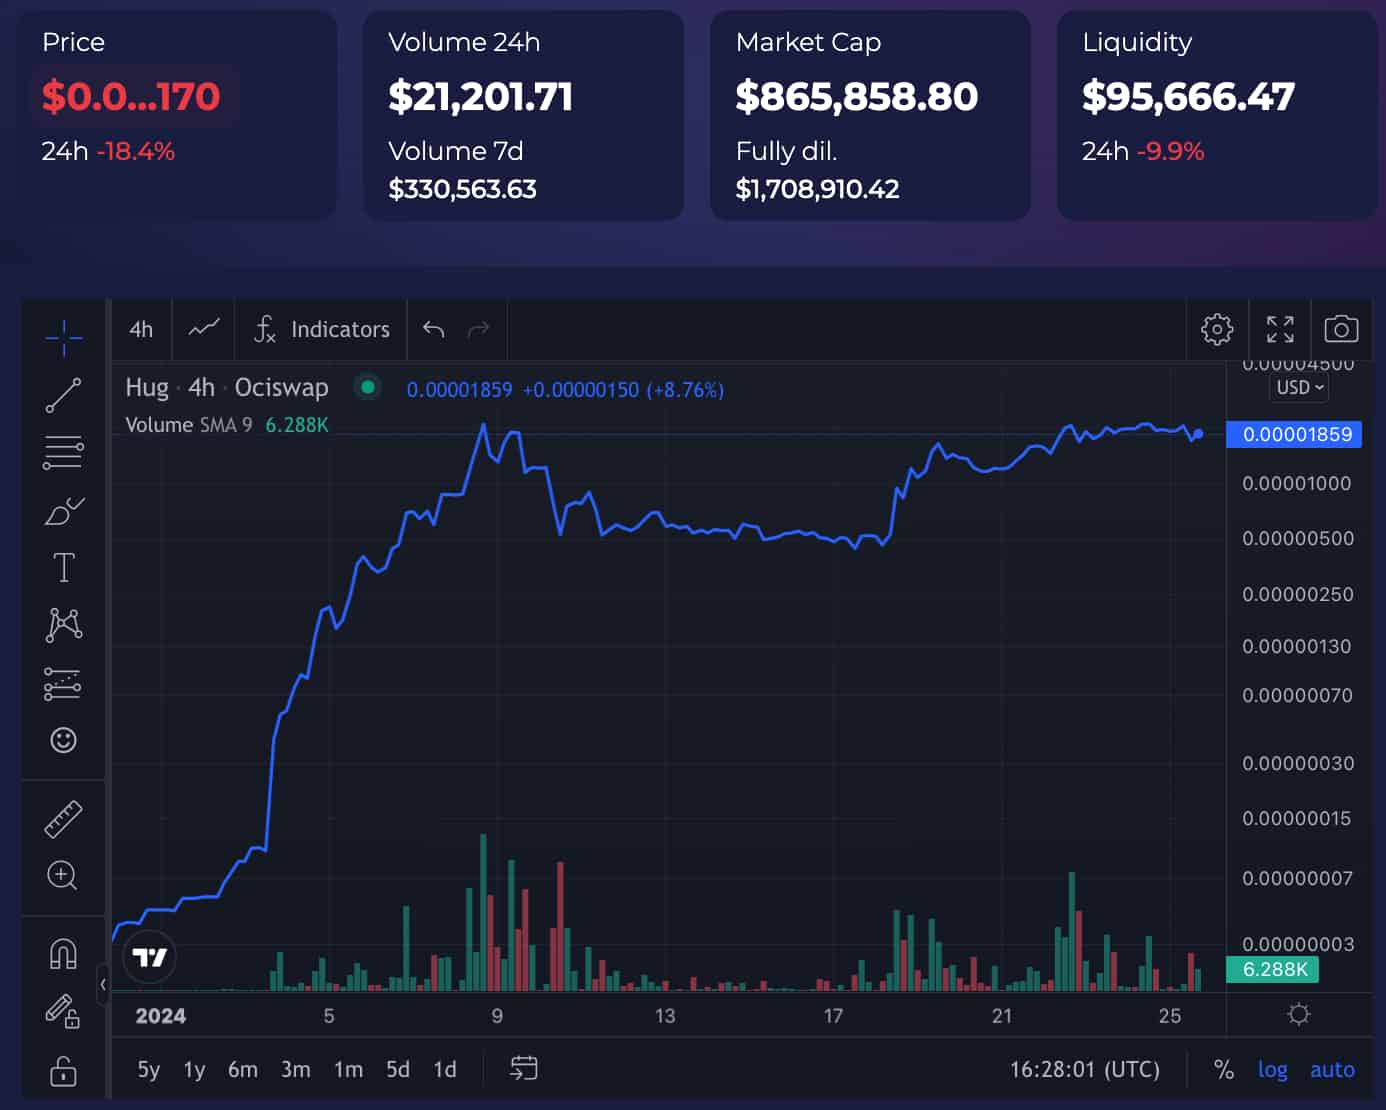
Task: Open chart settings gear
Action: (x=1217, y=329)
